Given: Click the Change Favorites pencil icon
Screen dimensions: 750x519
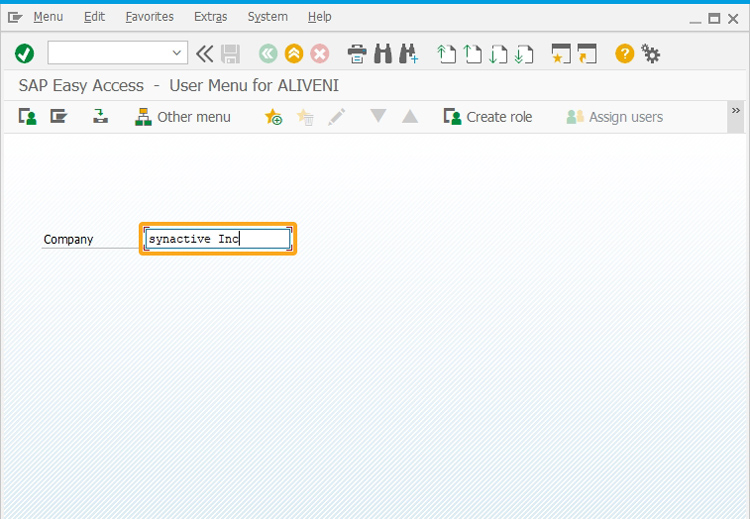Looking at the screenshot, I should click(x=336, y=117).
